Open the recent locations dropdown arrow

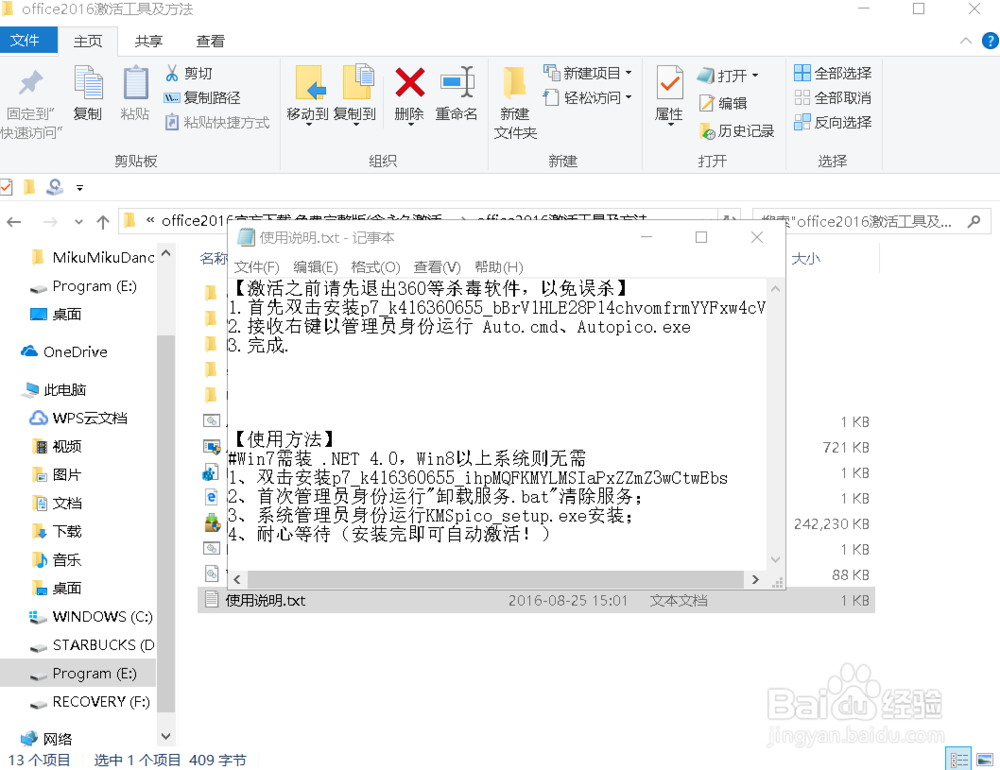coord(78,222)
